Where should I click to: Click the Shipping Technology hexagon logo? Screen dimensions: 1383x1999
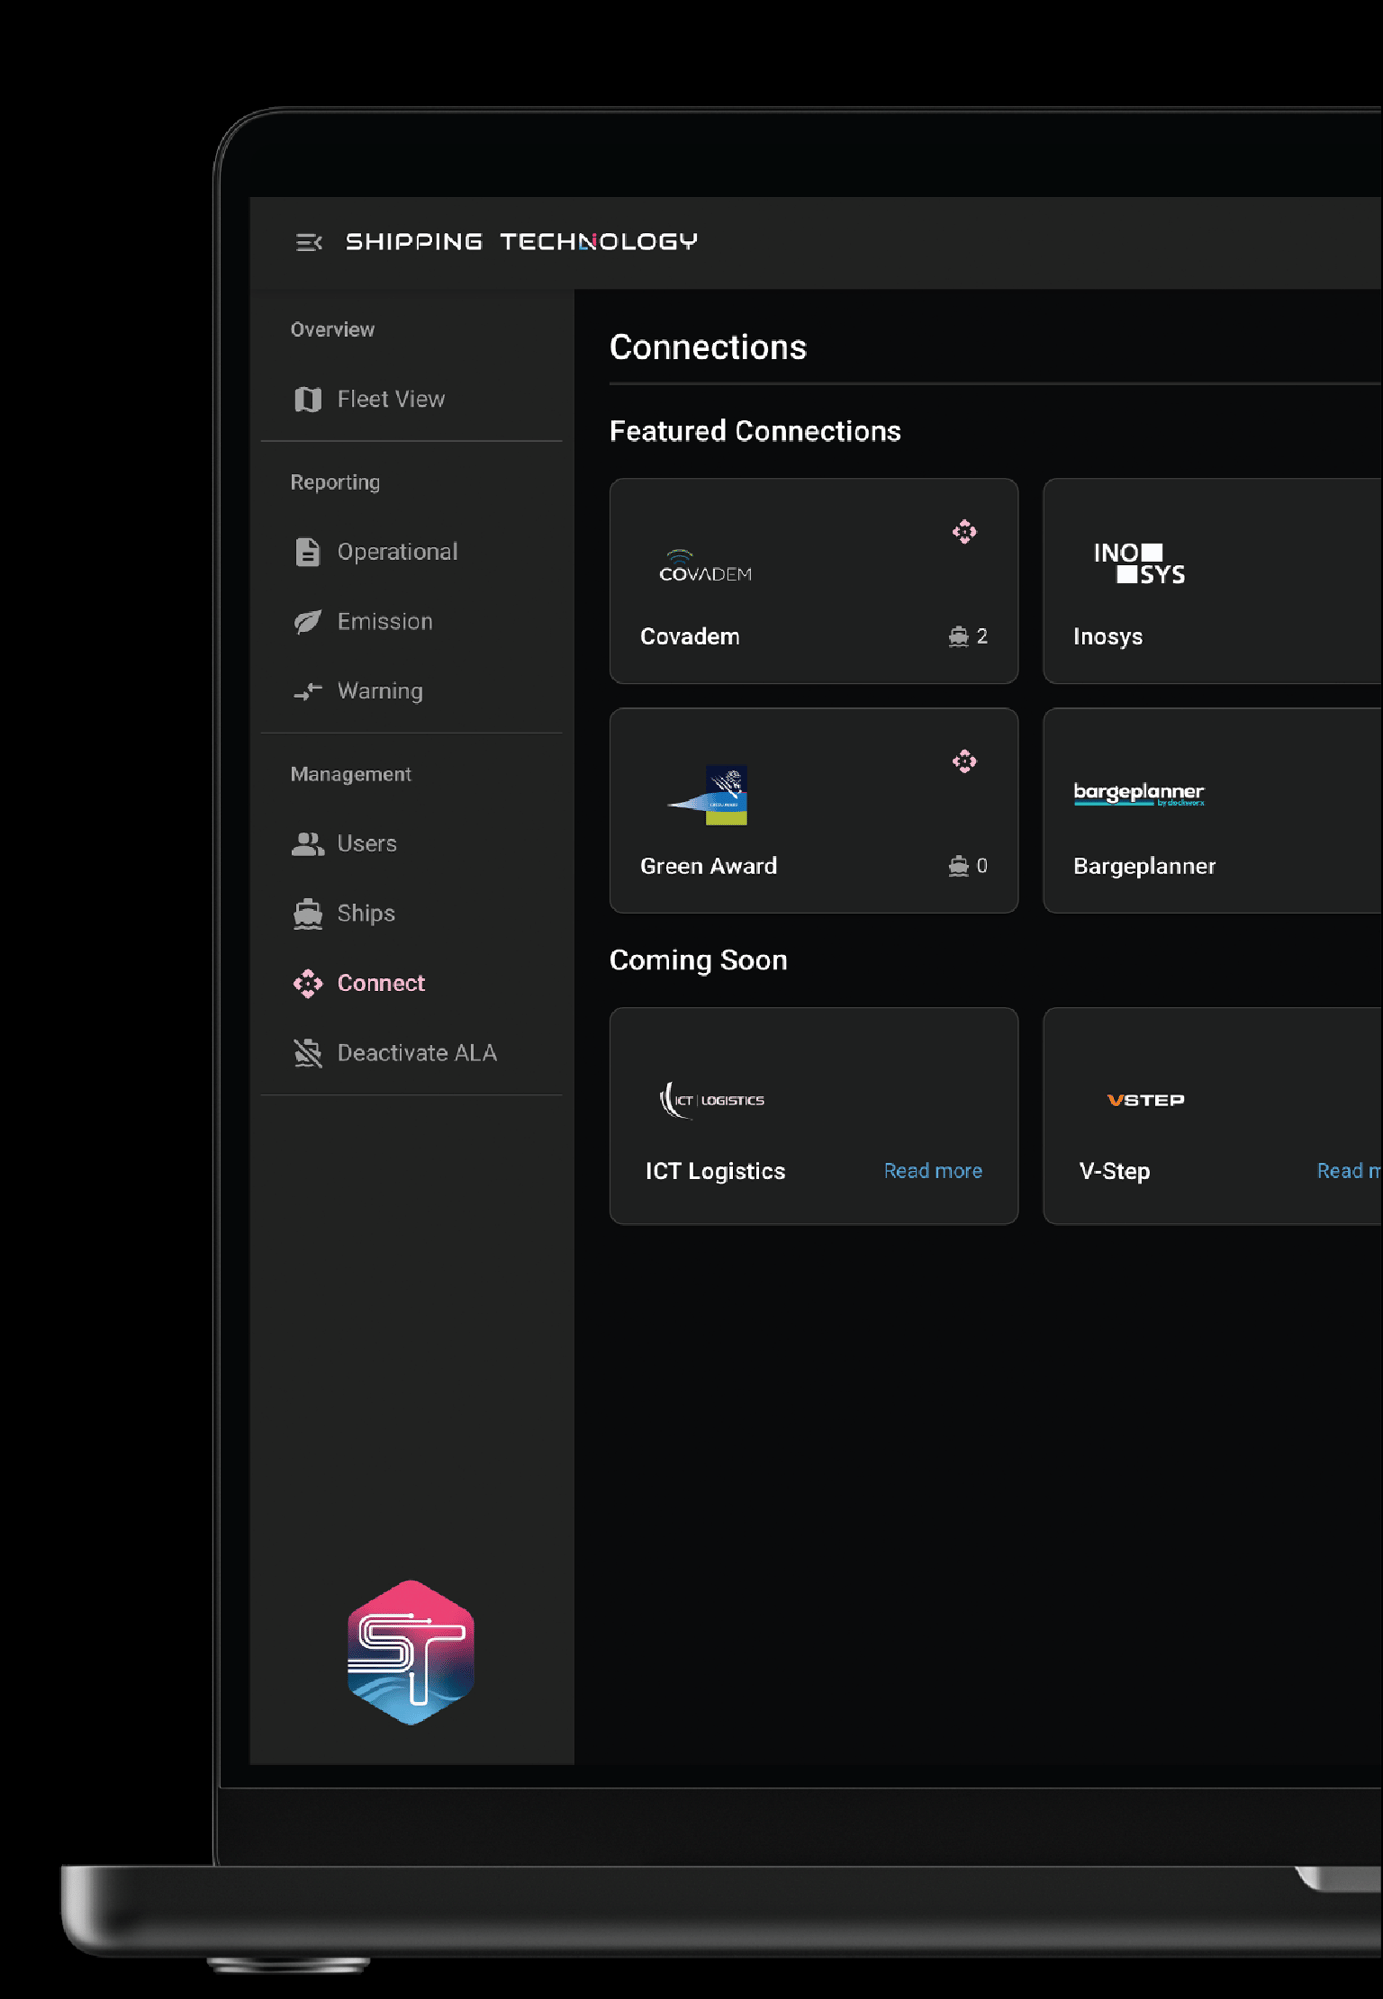pos(410,1653)
